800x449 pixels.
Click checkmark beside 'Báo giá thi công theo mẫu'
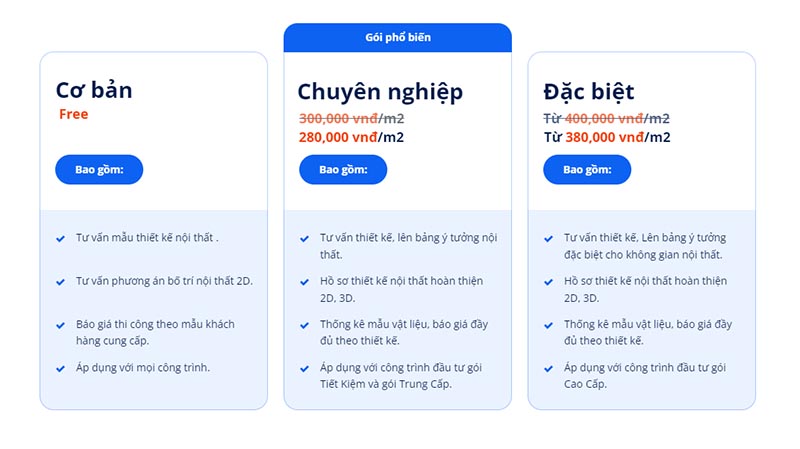pyautogui.click(x=62, y=325)
